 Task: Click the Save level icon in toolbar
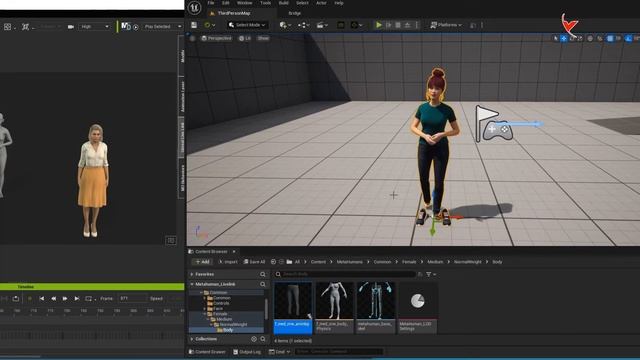click(194, 25)
